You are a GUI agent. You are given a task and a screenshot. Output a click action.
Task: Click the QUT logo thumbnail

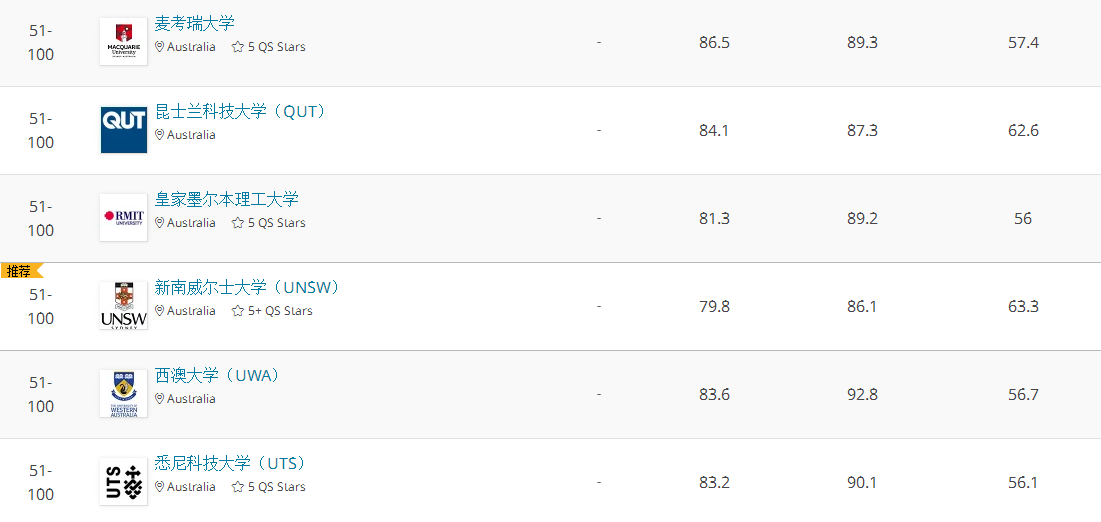pyautogui.click(x=124, y=130)
